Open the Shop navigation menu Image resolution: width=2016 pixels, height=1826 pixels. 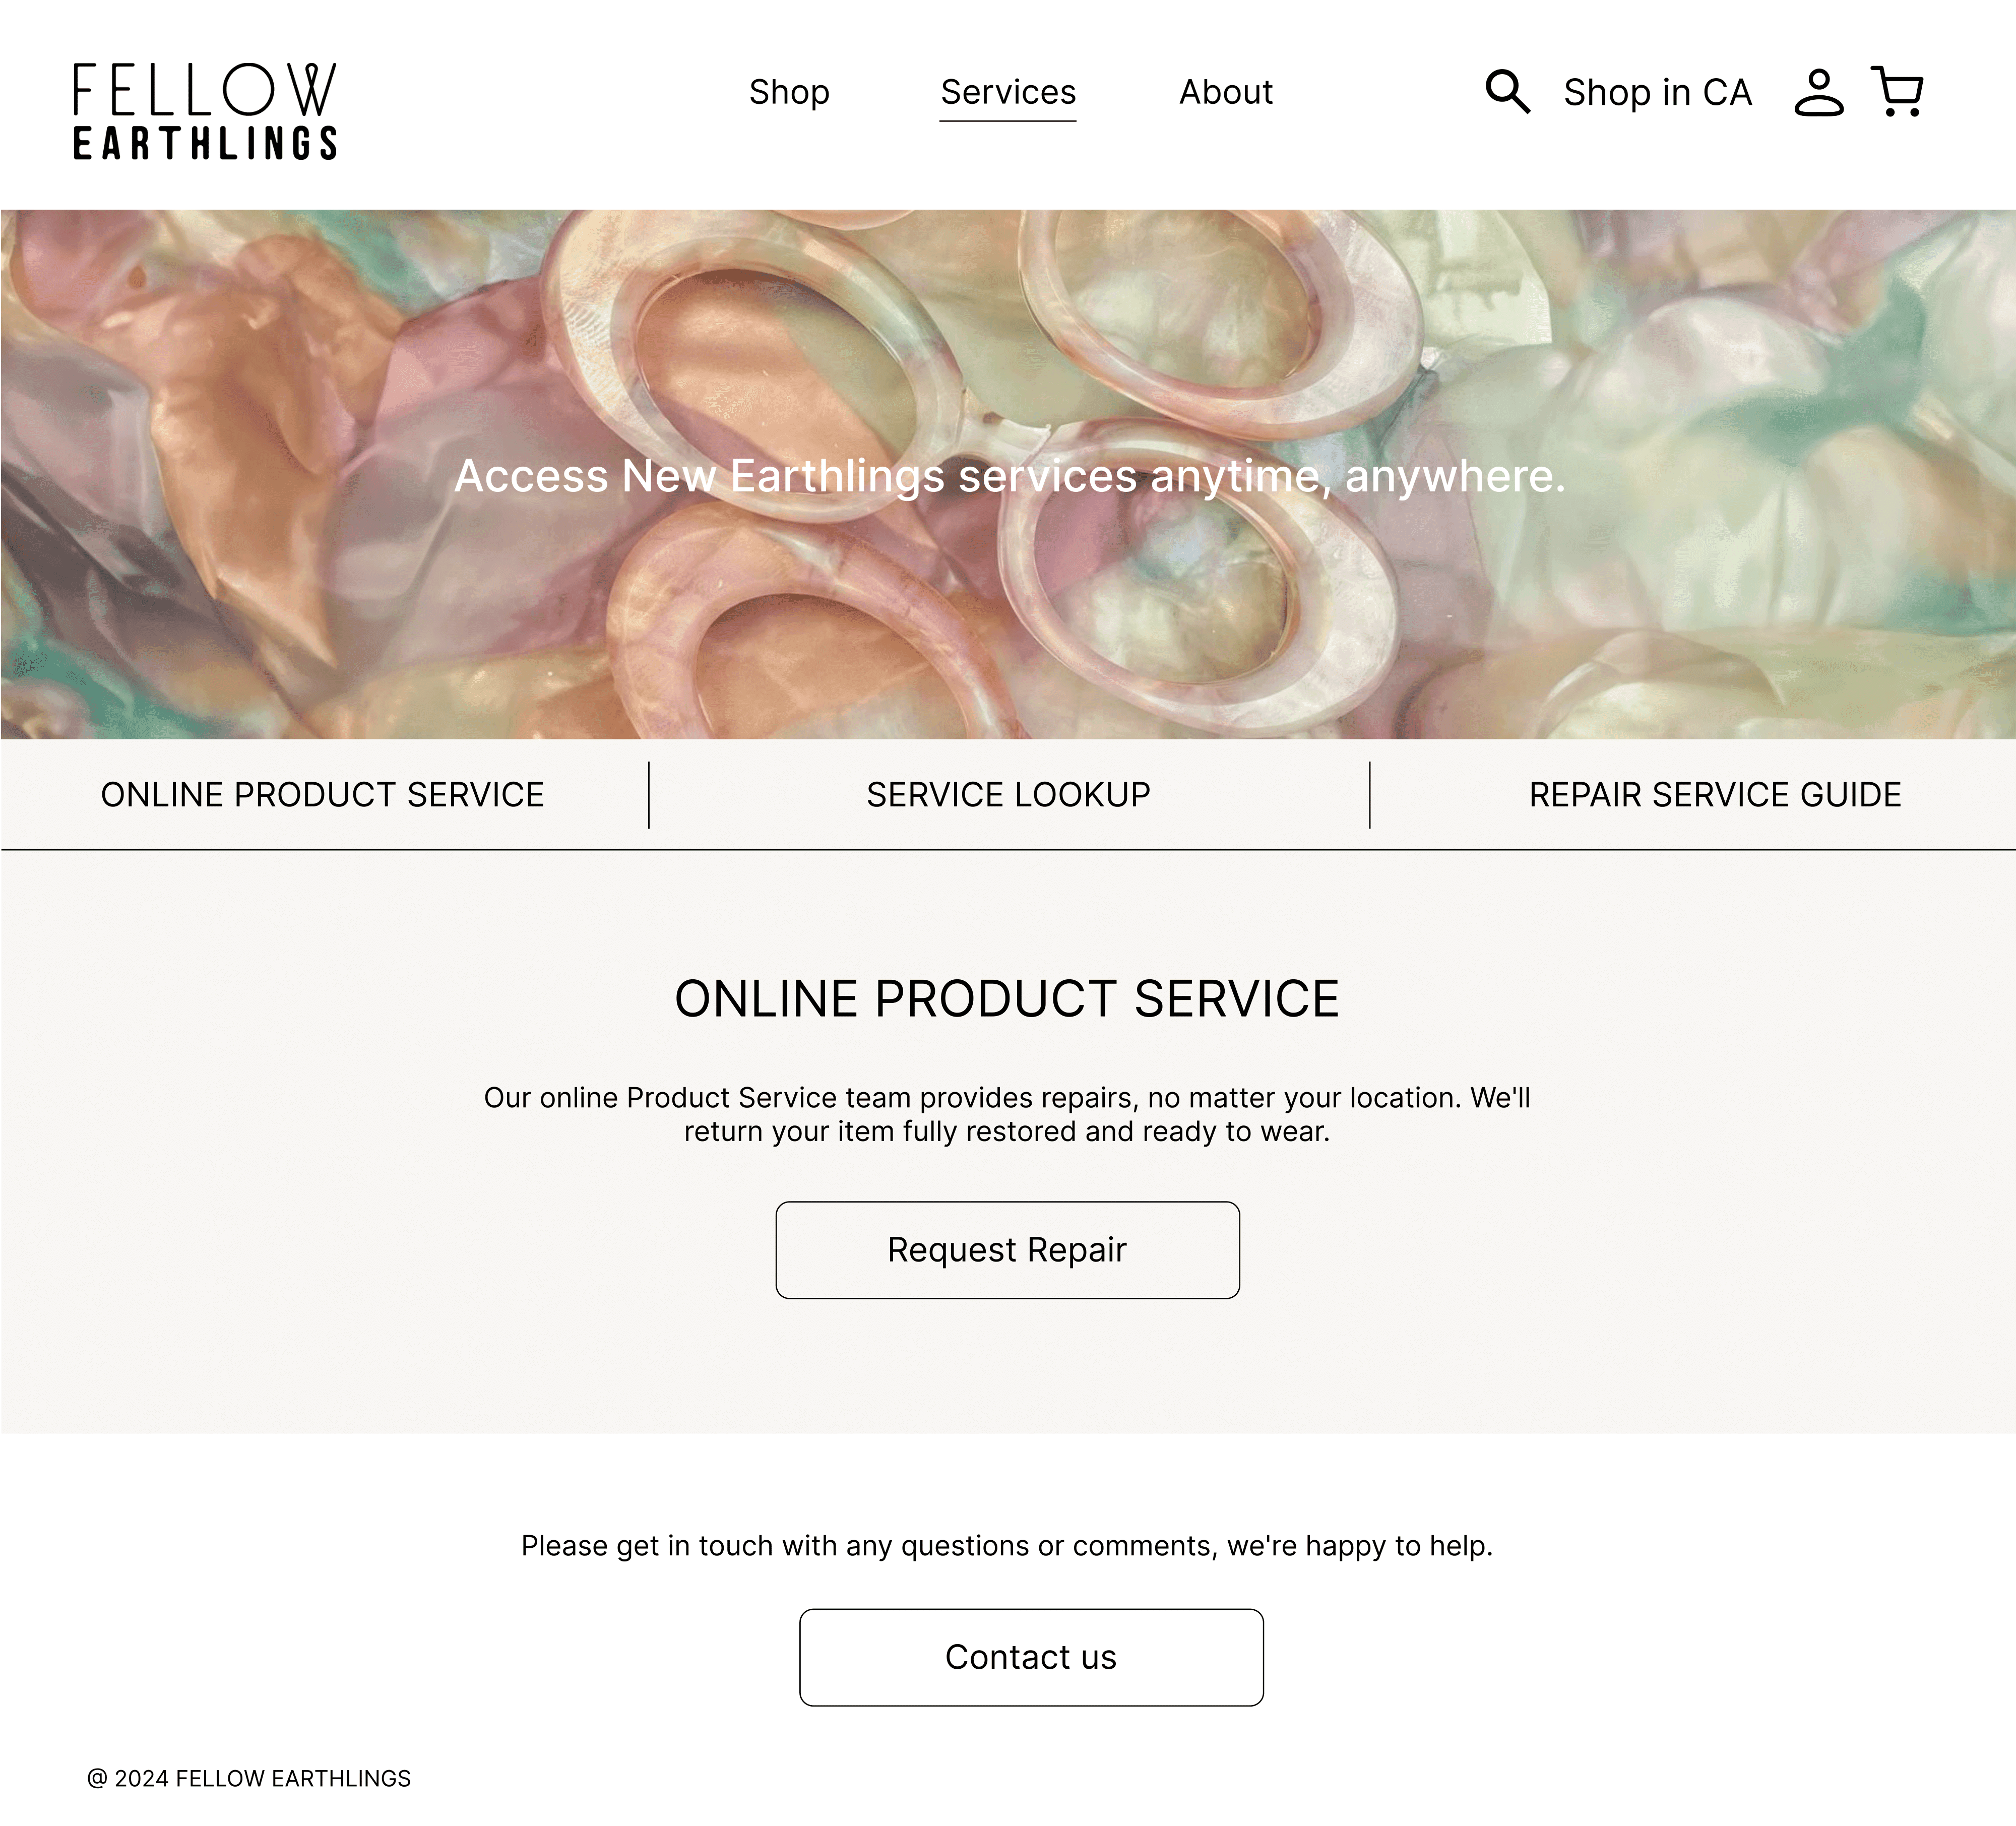pos(789,92)
